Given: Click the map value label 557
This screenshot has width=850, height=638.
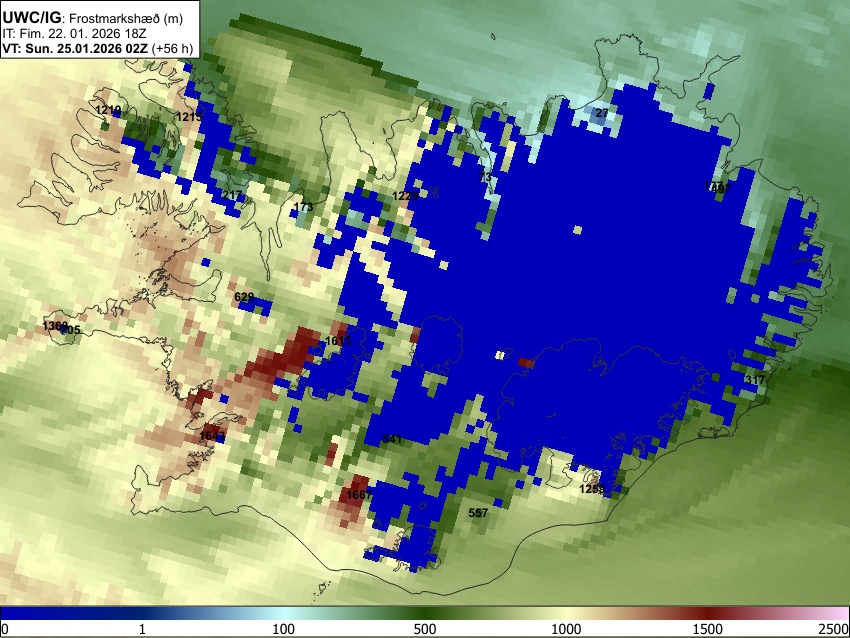Looking at the screenshot, I should (478, 513).
